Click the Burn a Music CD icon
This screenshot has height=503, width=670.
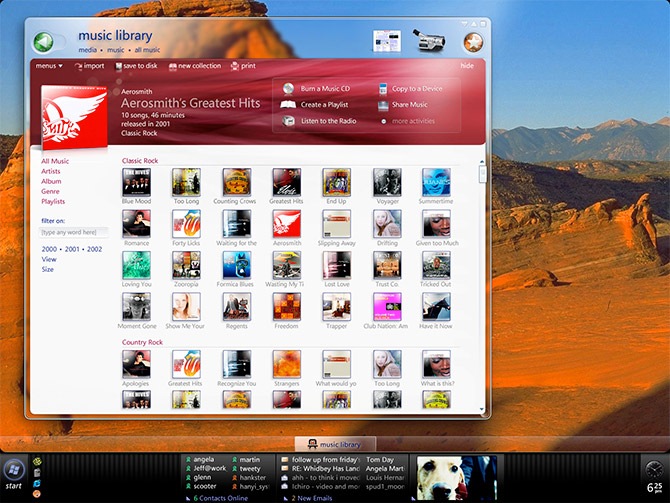pyautogui.click(x=289, y=89)
